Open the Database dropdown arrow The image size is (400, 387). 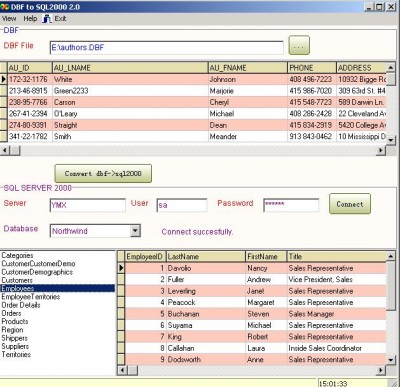point(135,231)
